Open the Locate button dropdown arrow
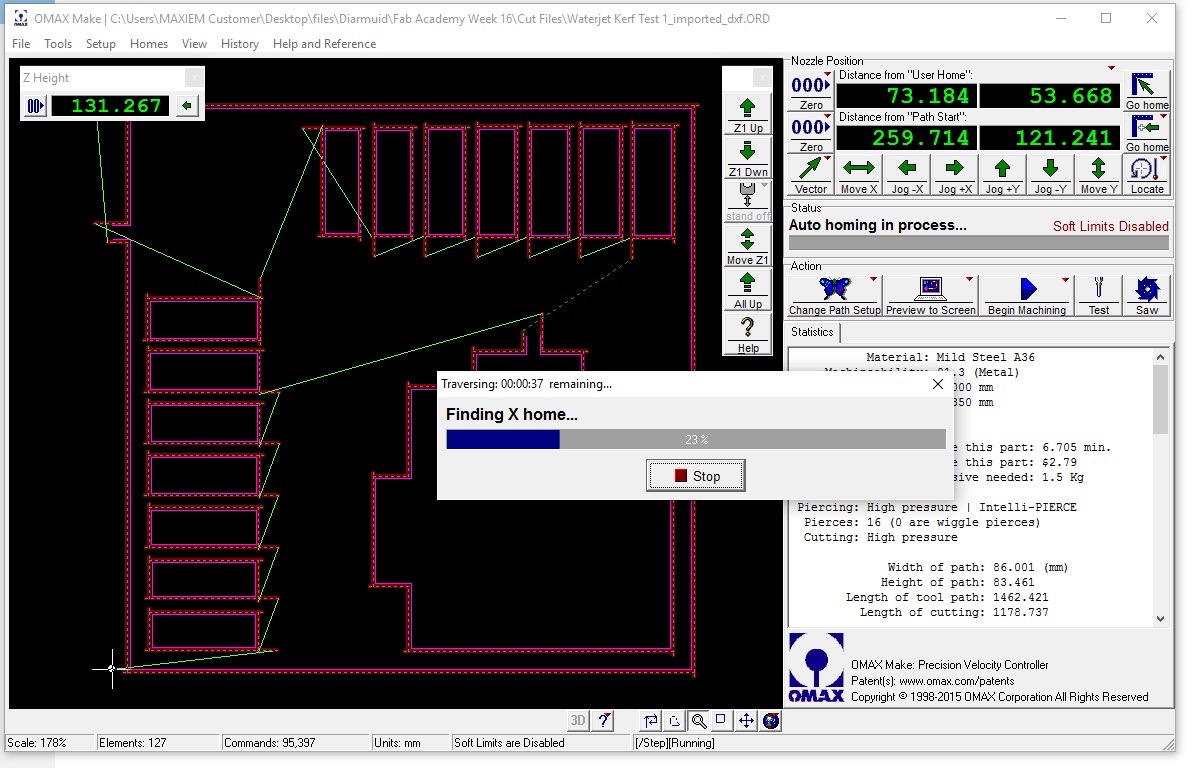This screenshot has height=768, width=1204. (x=1164, y=159)
